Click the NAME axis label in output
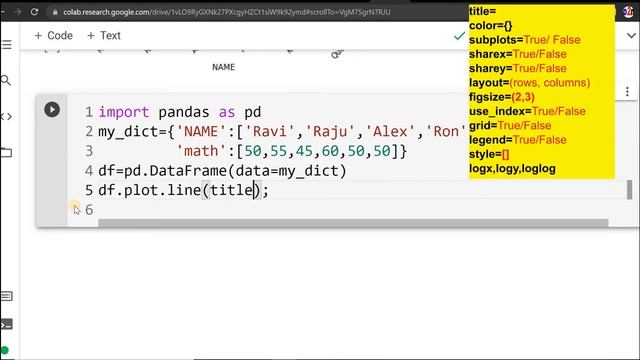This screenshot has width=640, height=360. click(x=223, y=67)
